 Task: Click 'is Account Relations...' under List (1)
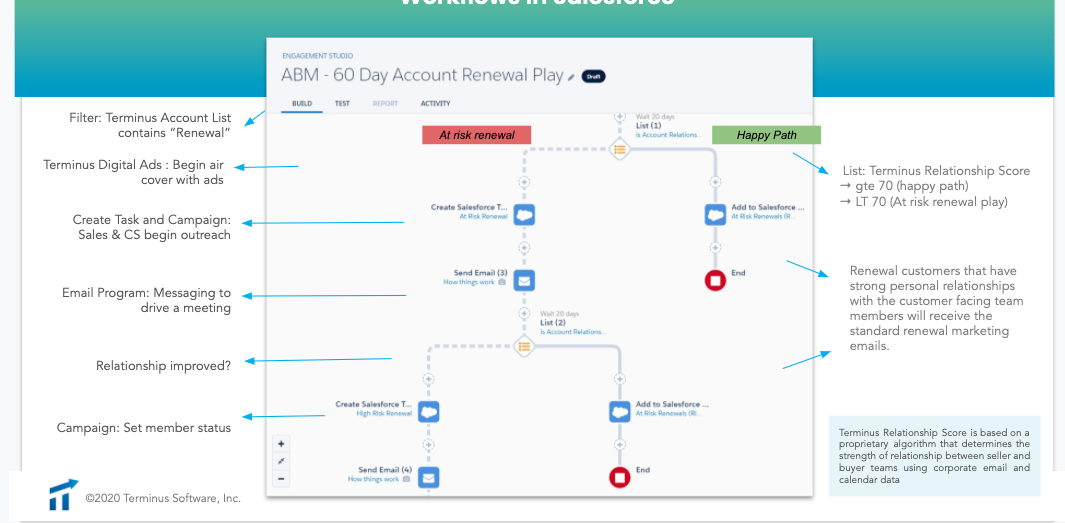[669, 134]
